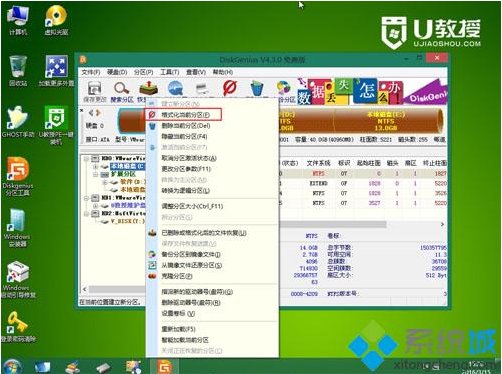Choose 调整分区大小(Ctrl_F11) menu entry
Viewport: 502px width, 374px height.
pos(212,206)
